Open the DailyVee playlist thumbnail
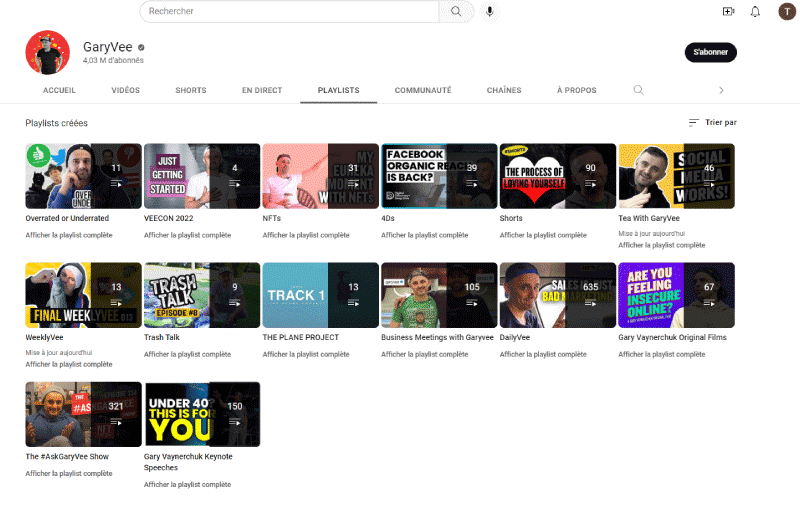Screen dimensions: 800x530 [558, 295]
